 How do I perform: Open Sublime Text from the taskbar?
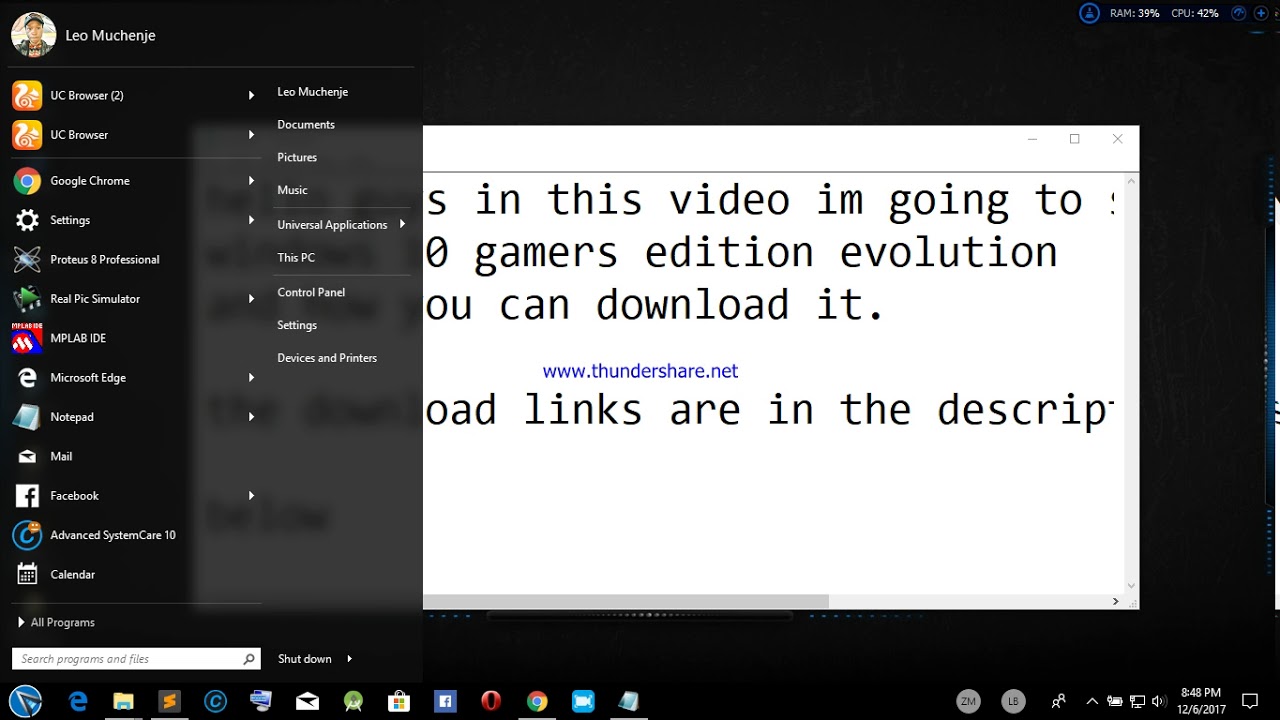tap(169, 701)
